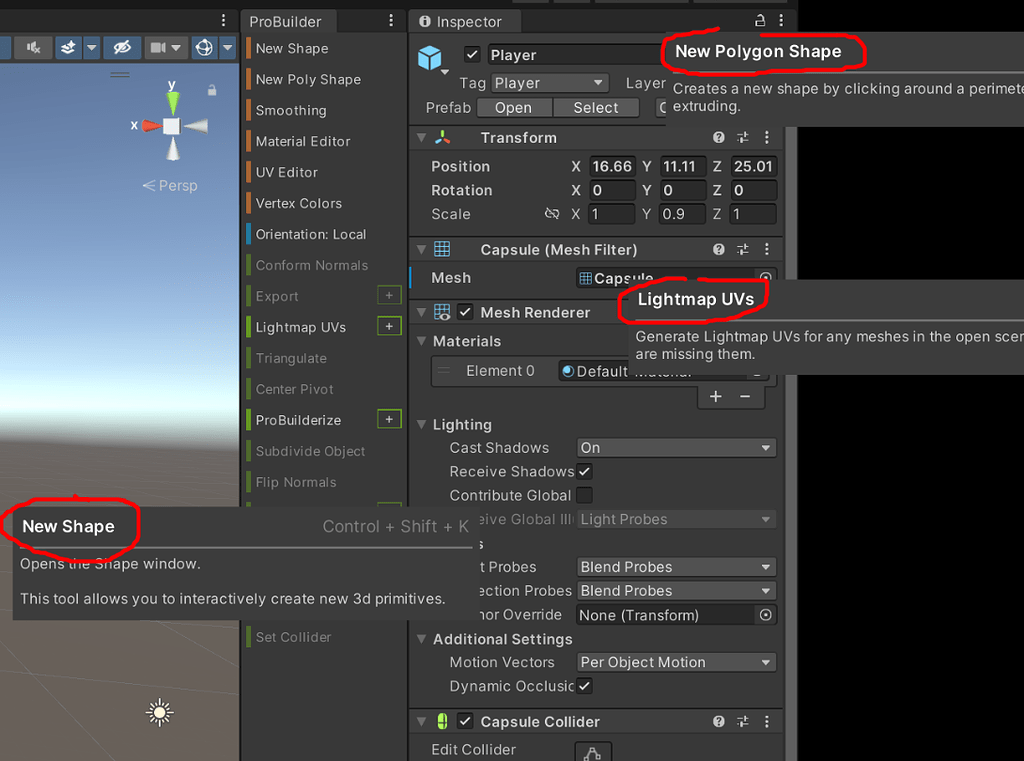Click the Inspector lock icon

758,19
